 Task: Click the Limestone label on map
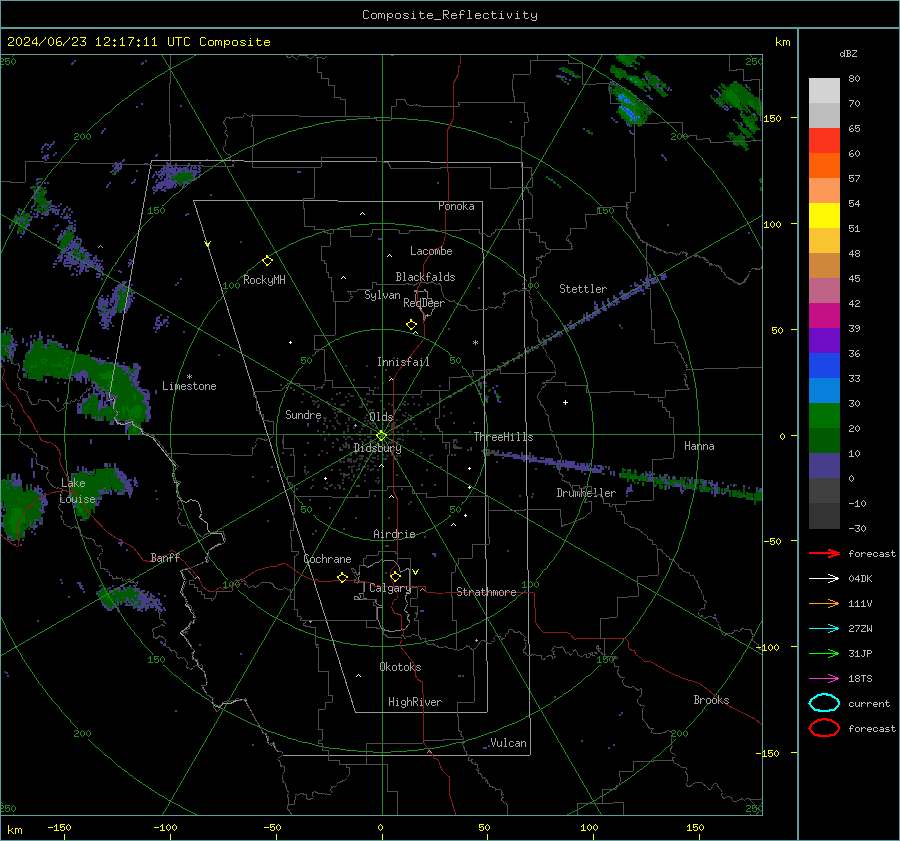189,386
